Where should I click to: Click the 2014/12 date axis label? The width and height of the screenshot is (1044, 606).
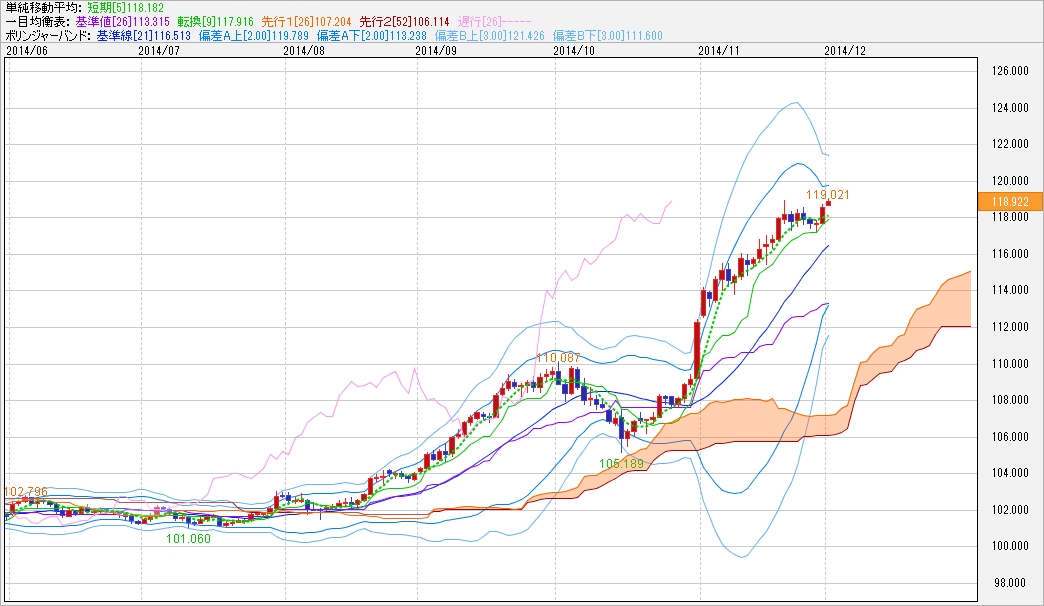[845, 49]
